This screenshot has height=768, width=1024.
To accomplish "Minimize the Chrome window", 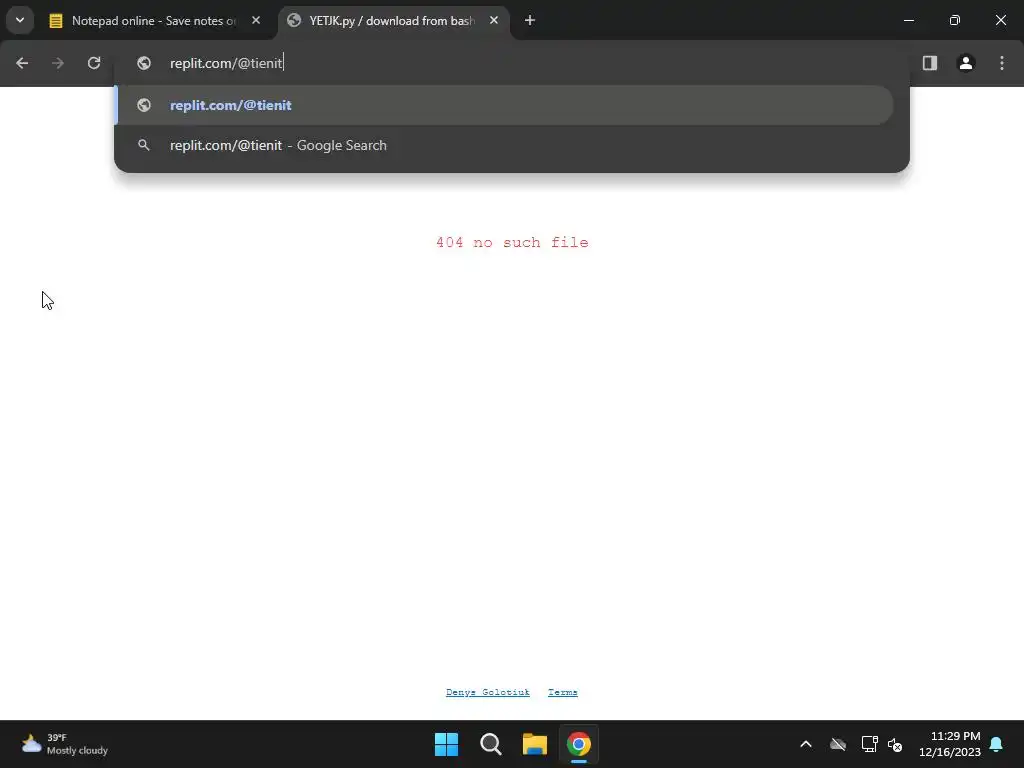I will tap(909, 20).
